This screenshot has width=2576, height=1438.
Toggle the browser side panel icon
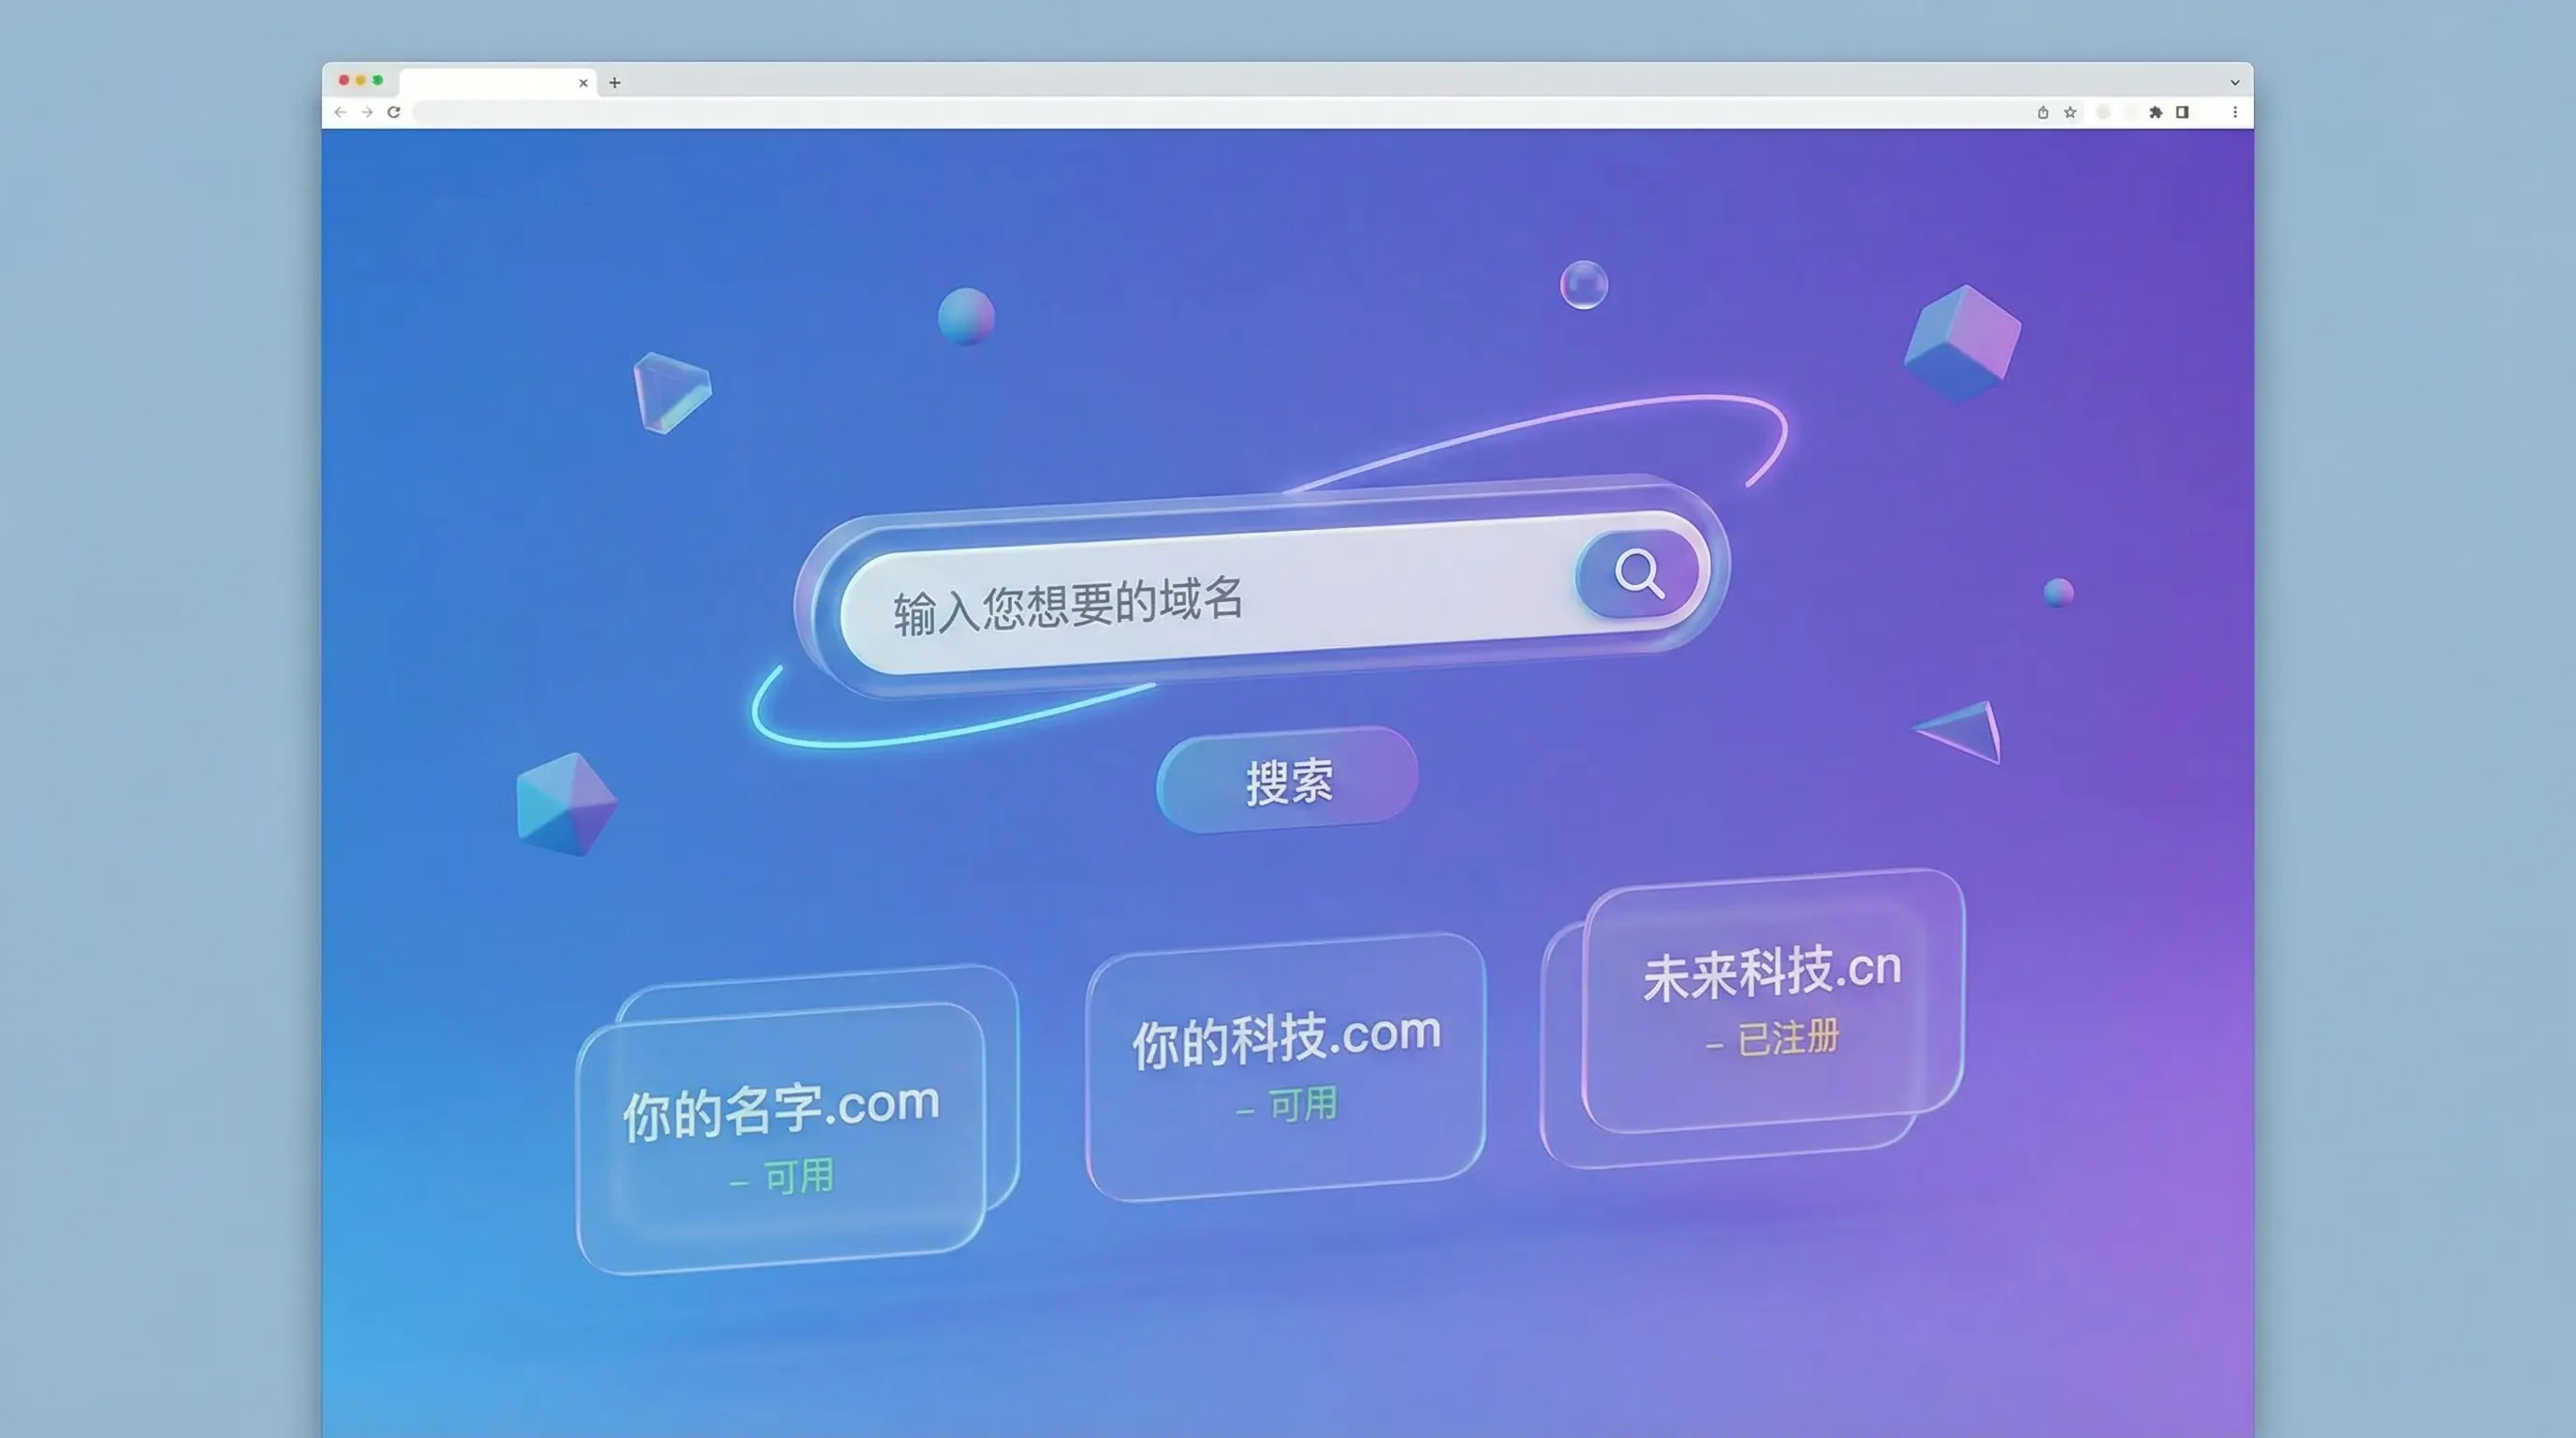(x=2183, y=112)
